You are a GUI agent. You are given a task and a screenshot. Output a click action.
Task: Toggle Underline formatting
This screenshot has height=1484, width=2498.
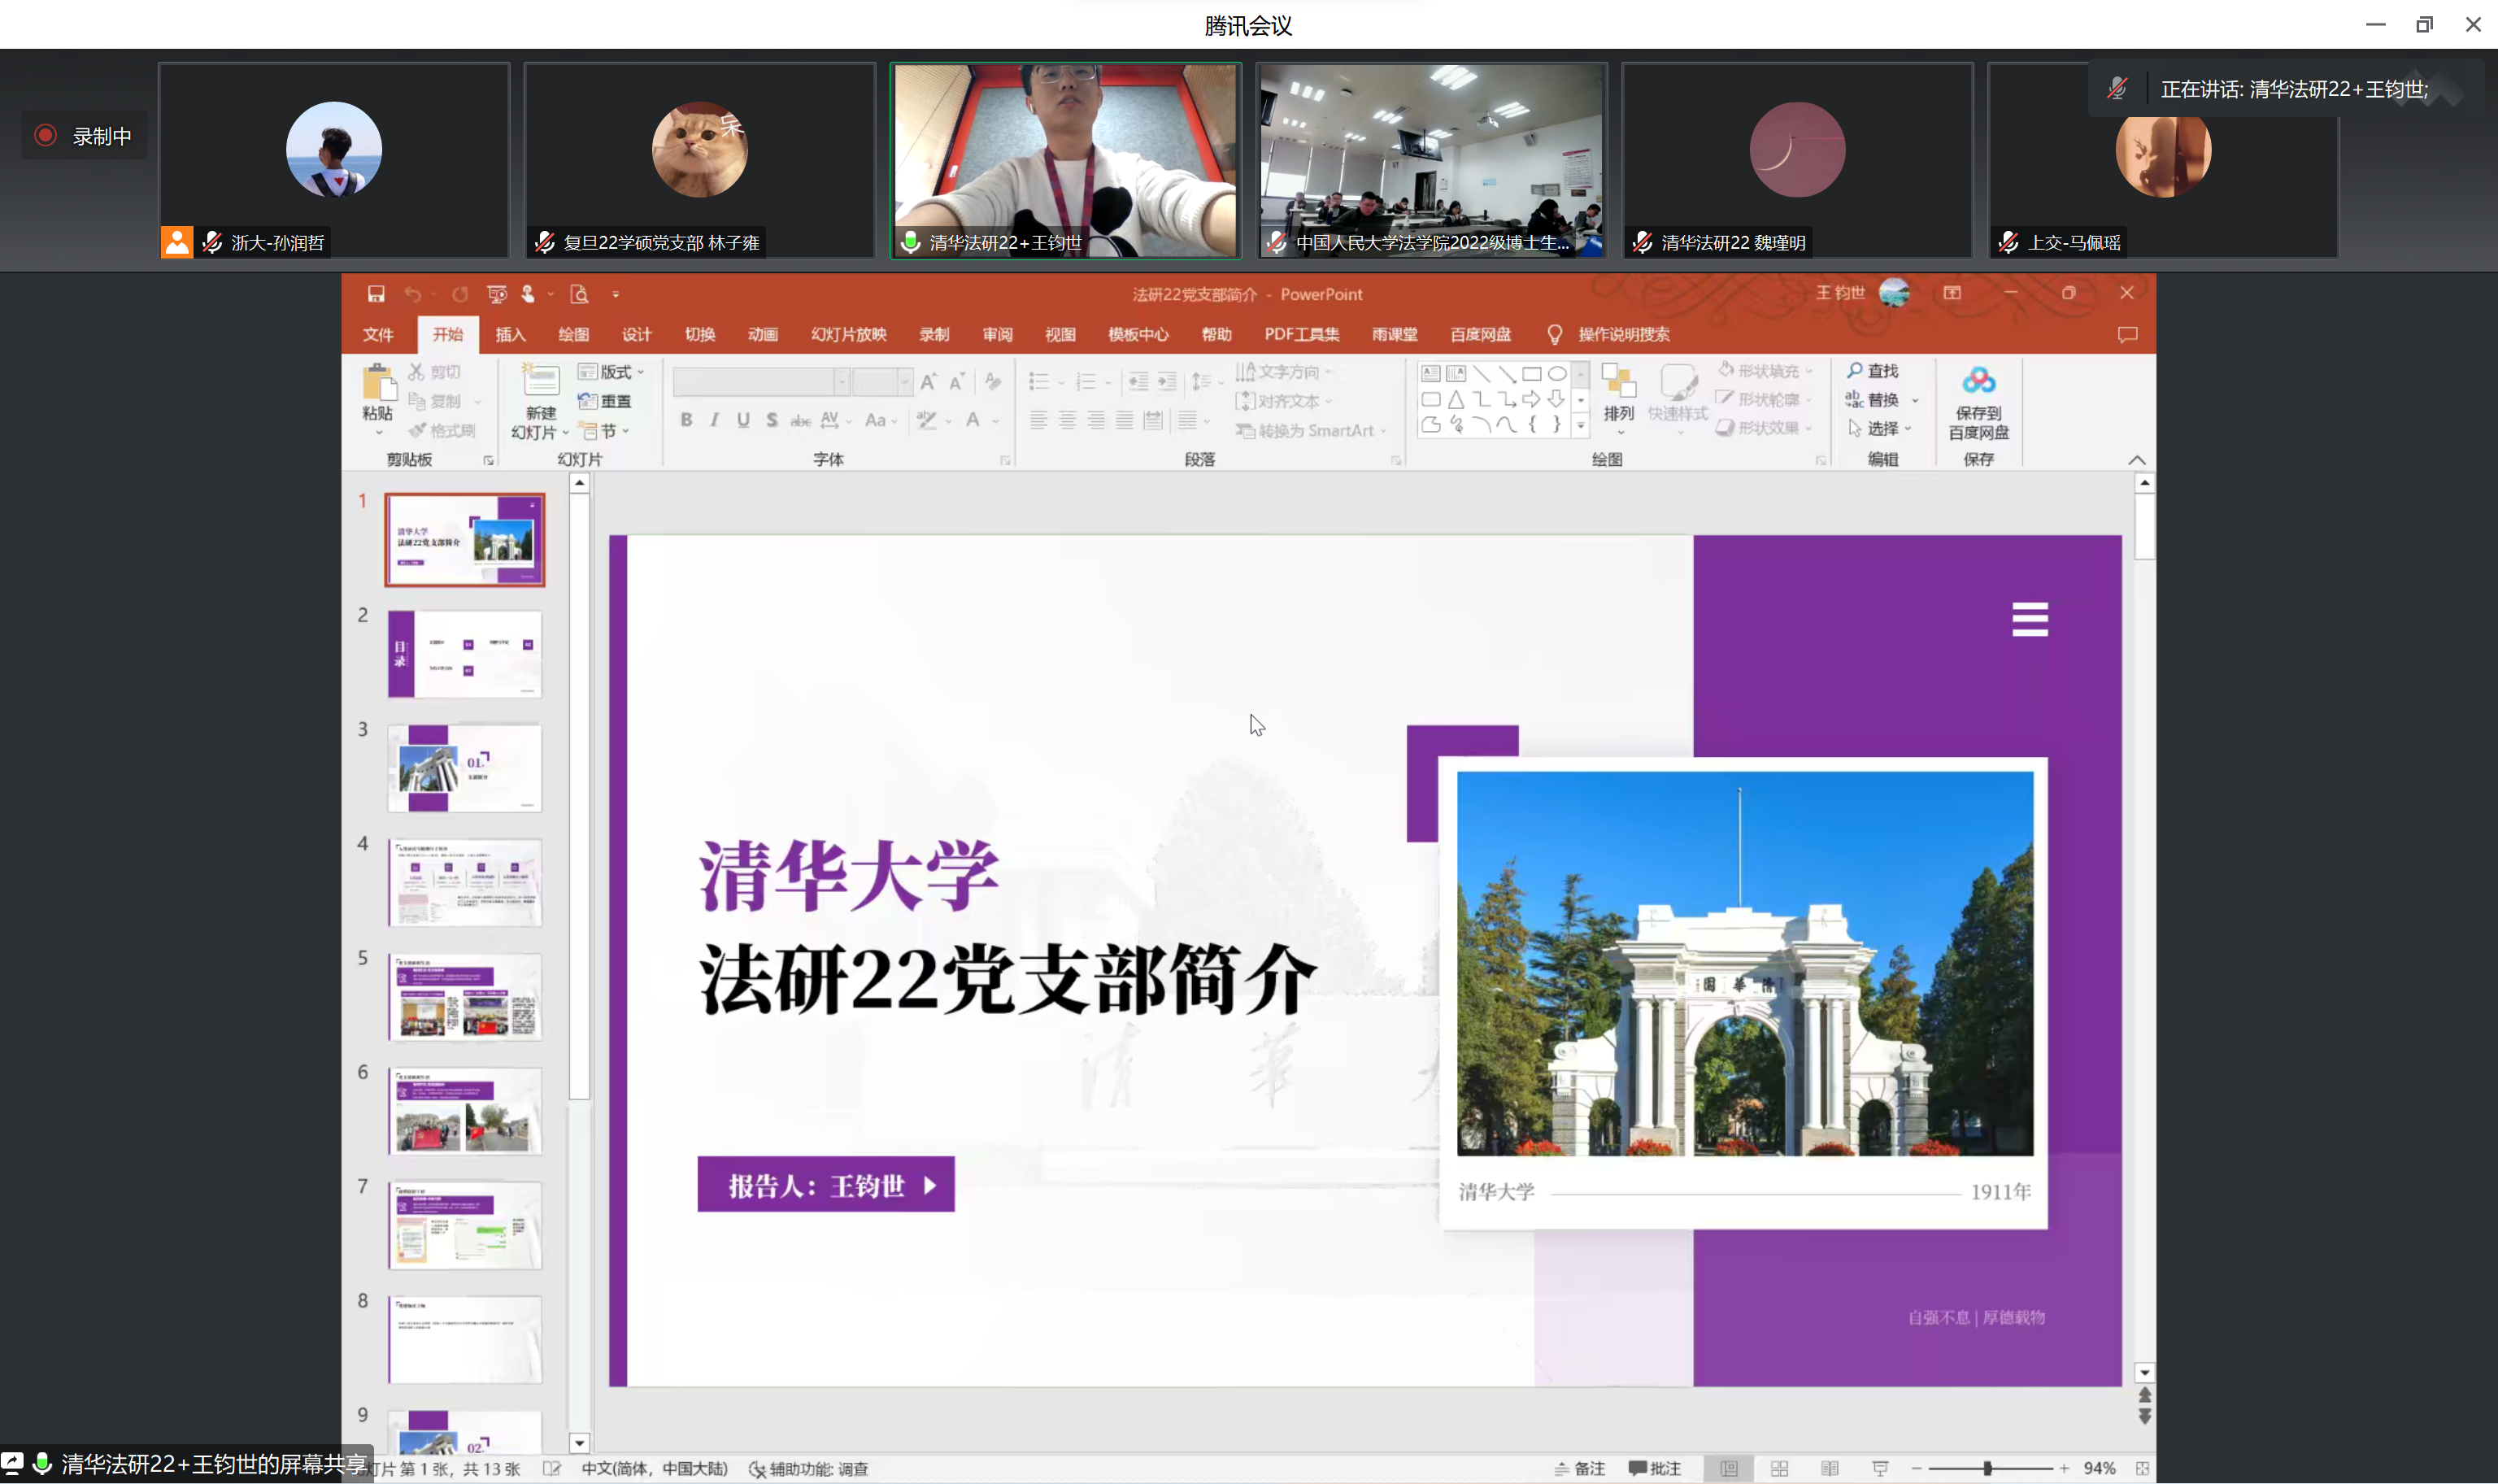pos(743,420)
